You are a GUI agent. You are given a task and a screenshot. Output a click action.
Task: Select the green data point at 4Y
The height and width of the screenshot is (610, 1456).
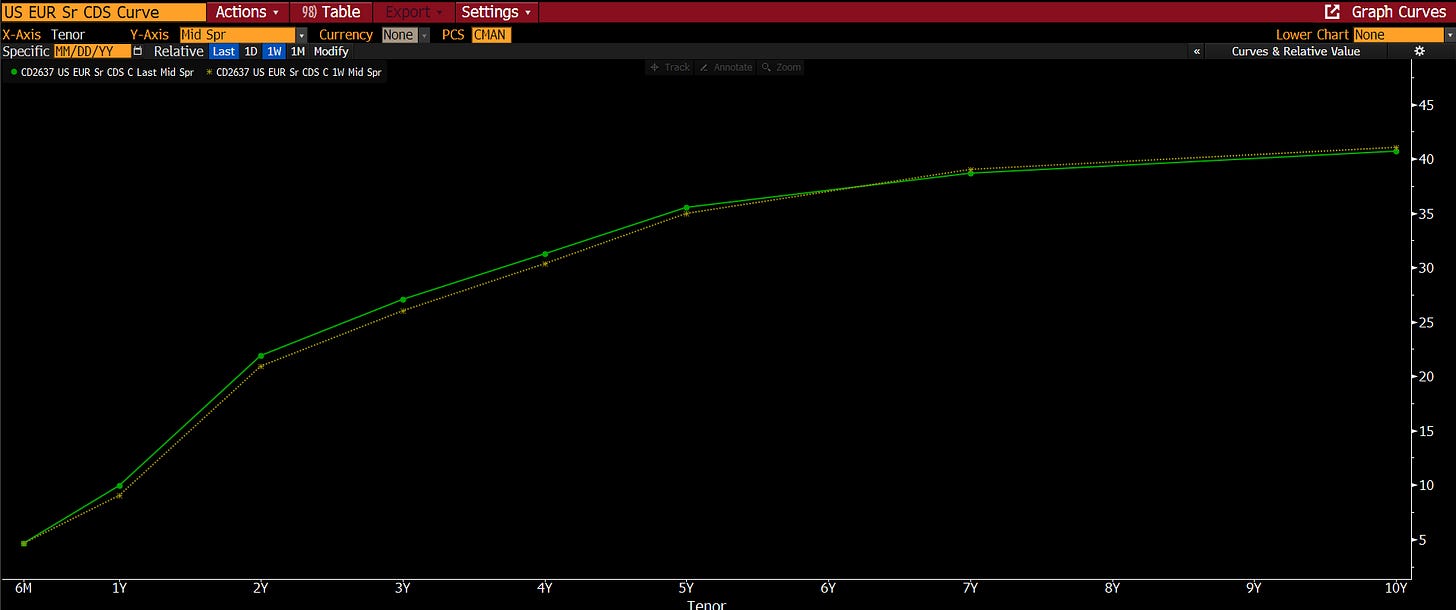pos(545,254)
